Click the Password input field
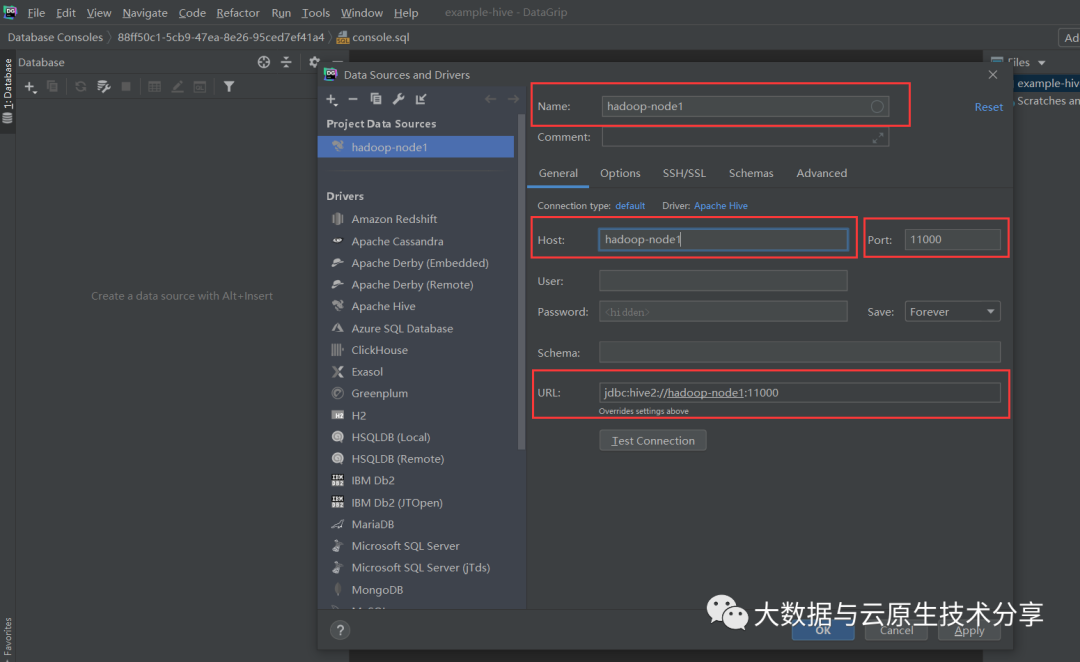 (723, 311)
